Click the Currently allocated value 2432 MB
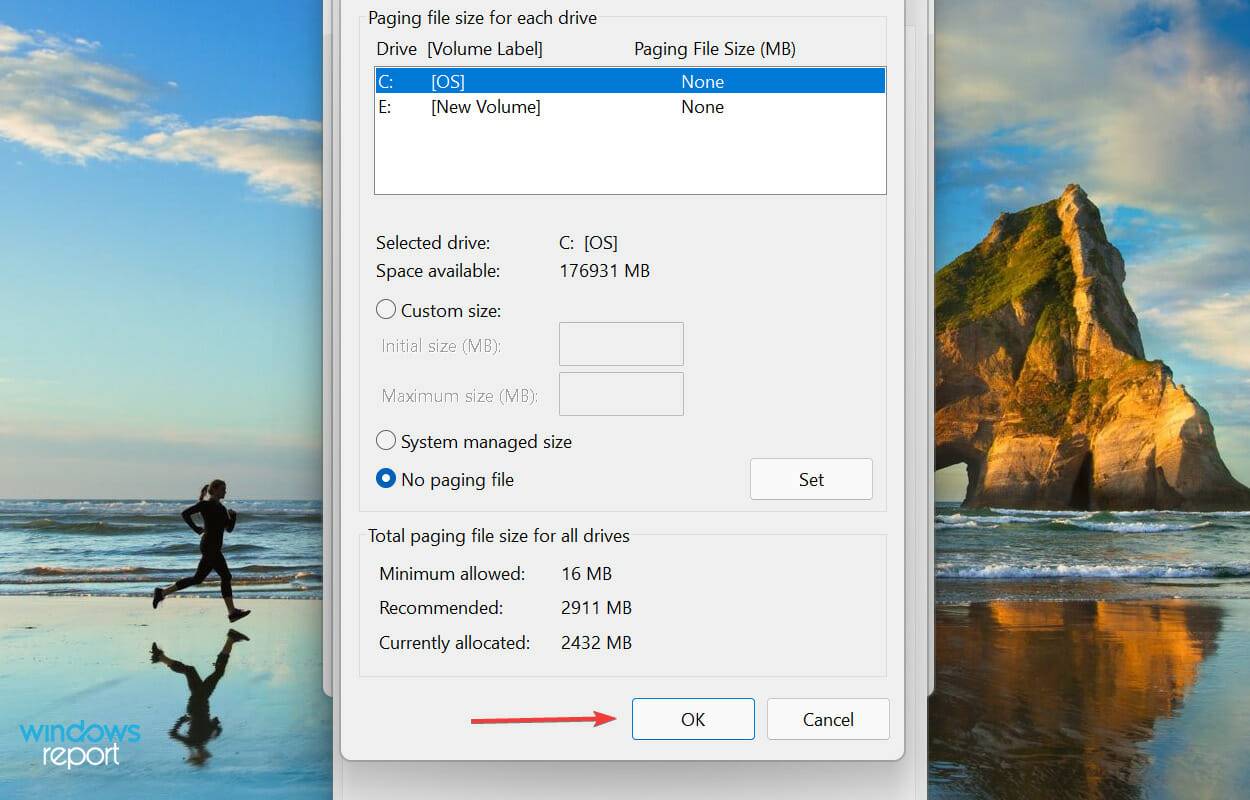The width and height of the screenshot is (1250, 800). tap(596, 642)
